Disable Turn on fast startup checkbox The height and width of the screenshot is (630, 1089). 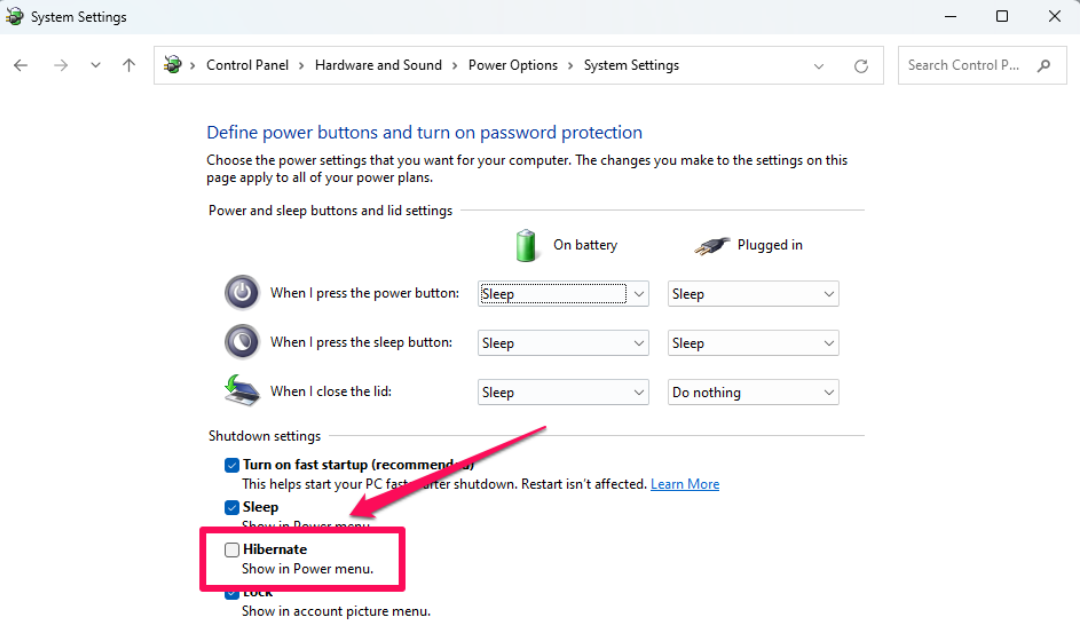pos(232,465)
